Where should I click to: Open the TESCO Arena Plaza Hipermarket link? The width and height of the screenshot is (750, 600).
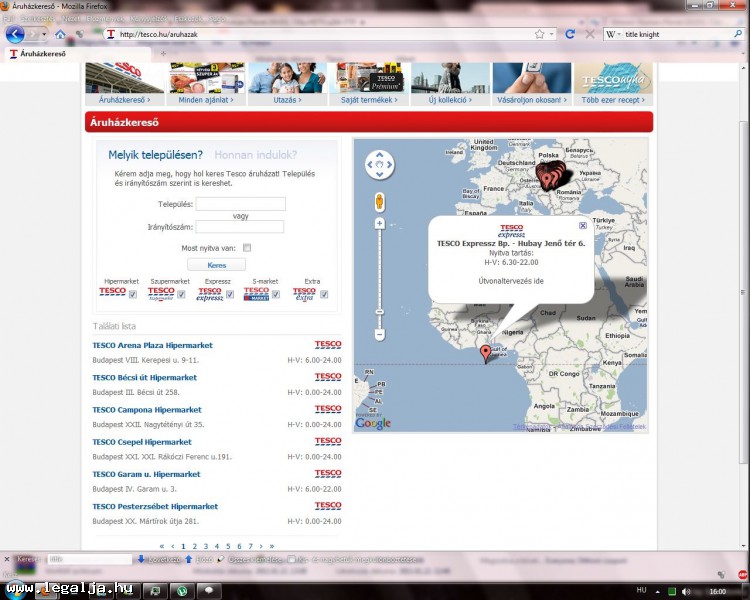tap(152, 345)
